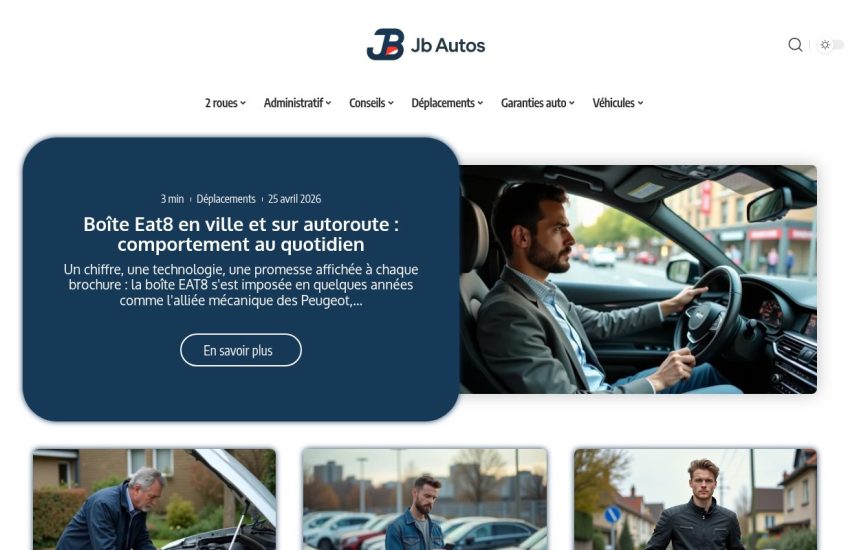Open the driver in car featured image
The image size is (850, 550).
pyautogui.click(x=638, y=279)
